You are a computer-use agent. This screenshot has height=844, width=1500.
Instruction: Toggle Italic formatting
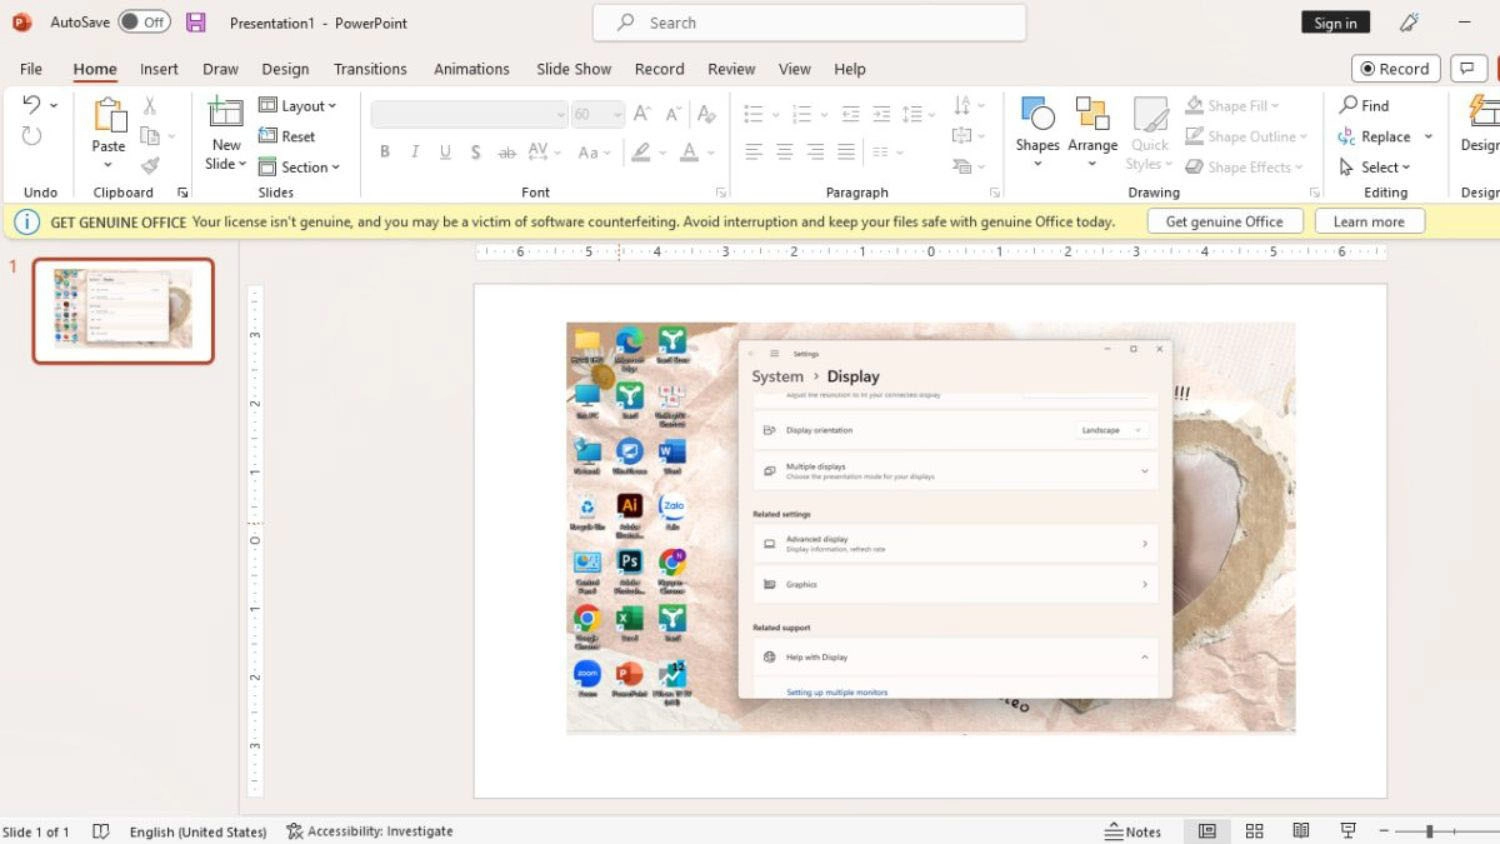[415, 152]
